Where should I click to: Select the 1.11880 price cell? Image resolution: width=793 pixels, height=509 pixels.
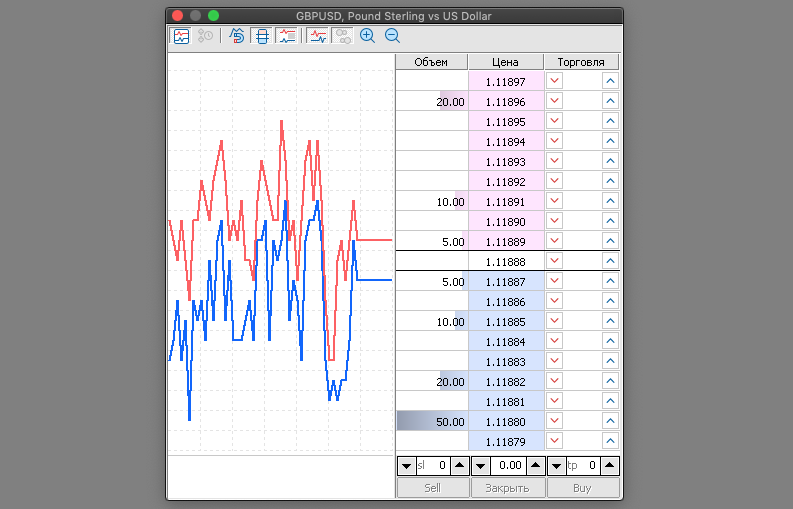click(506, 421)
